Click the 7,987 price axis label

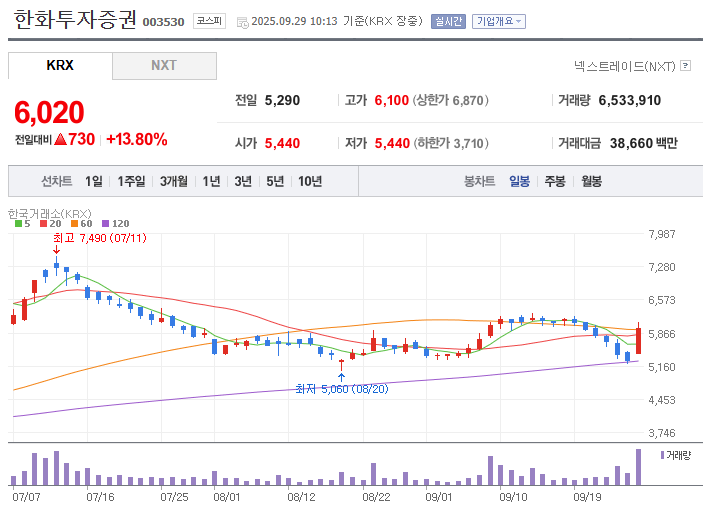[662, 234]
